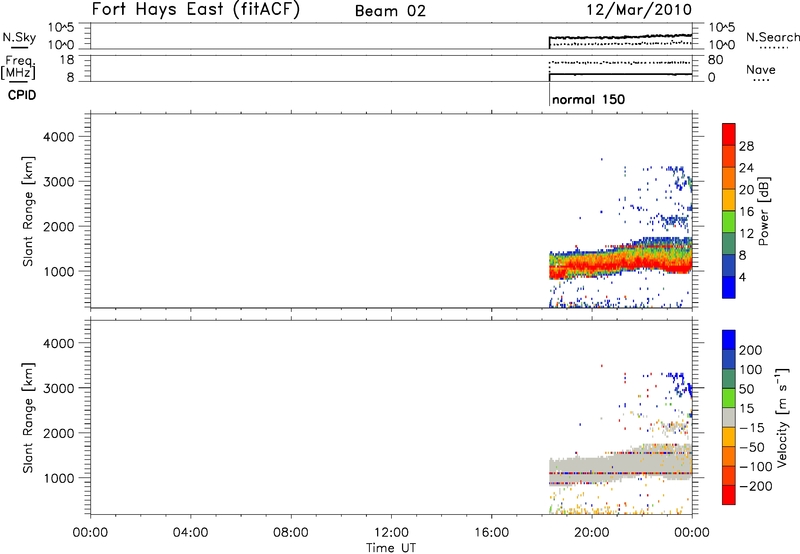Click the solid frequency line in the Freq panel

620,74
